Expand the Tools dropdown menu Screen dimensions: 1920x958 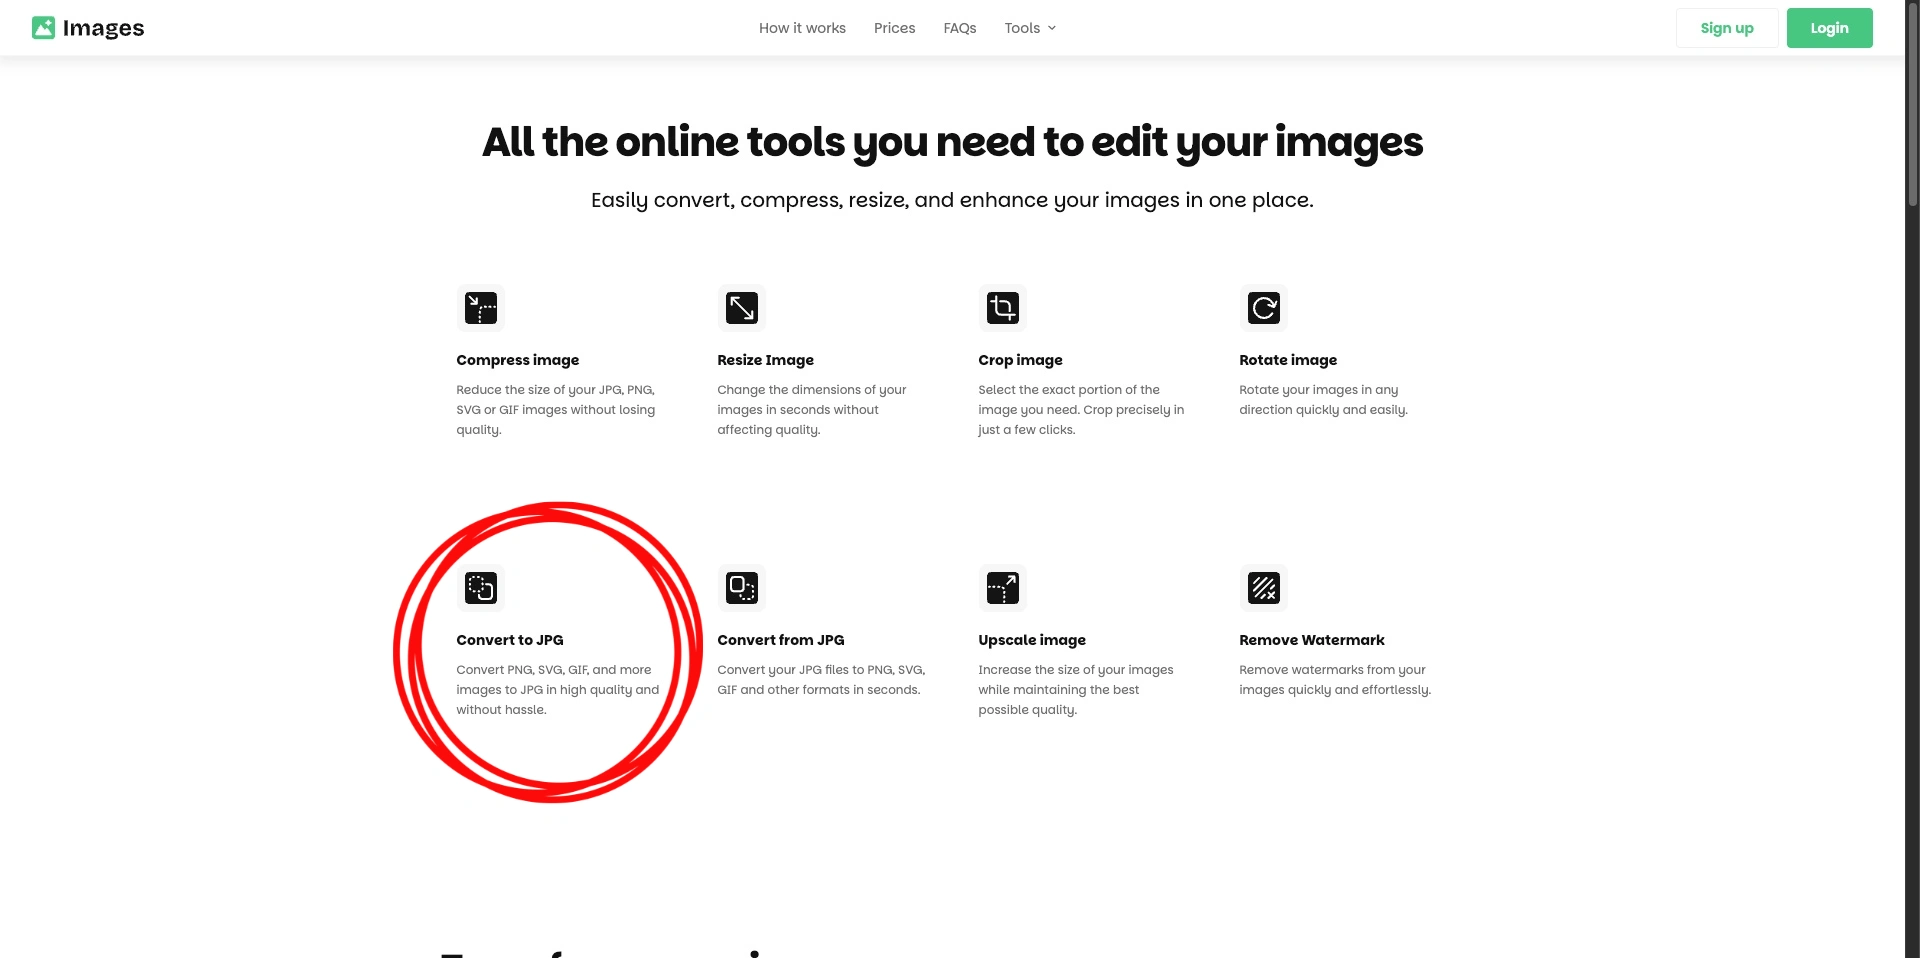tap(1030, 28)
